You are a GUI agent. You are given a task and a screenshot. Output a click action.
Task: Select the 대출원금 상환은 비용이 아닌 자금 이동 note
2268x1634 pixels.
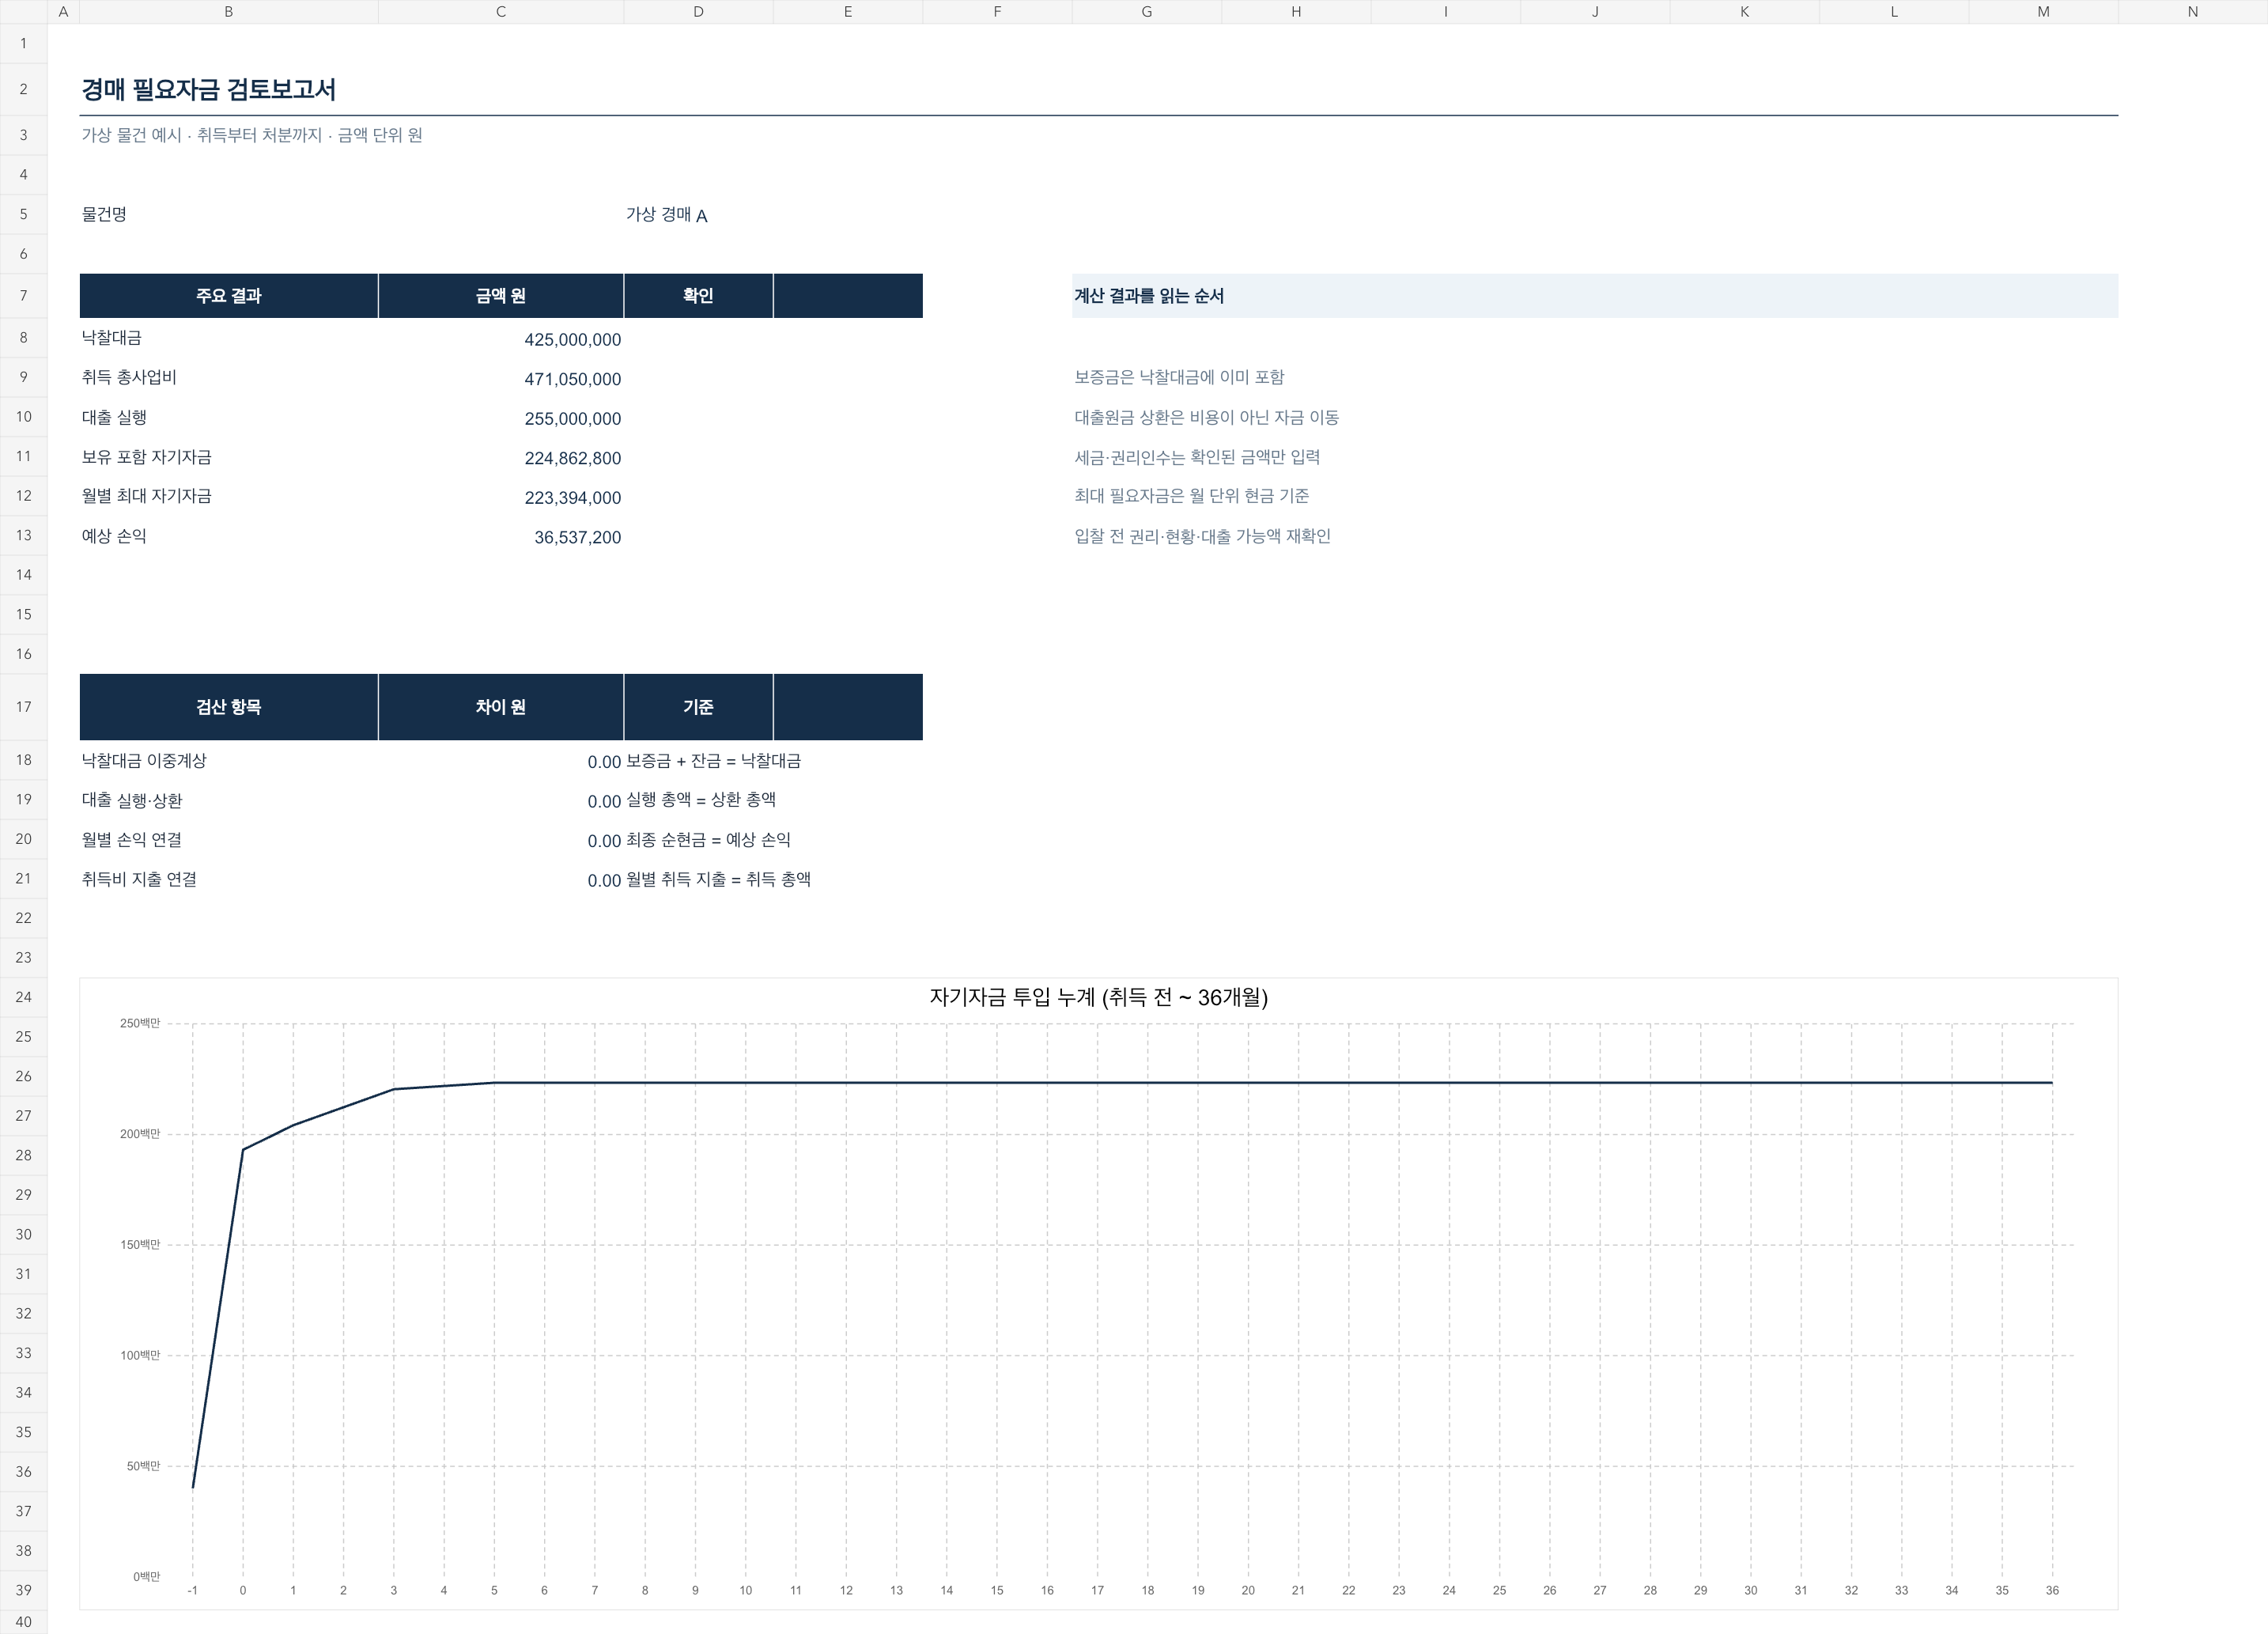point(1207,417)
